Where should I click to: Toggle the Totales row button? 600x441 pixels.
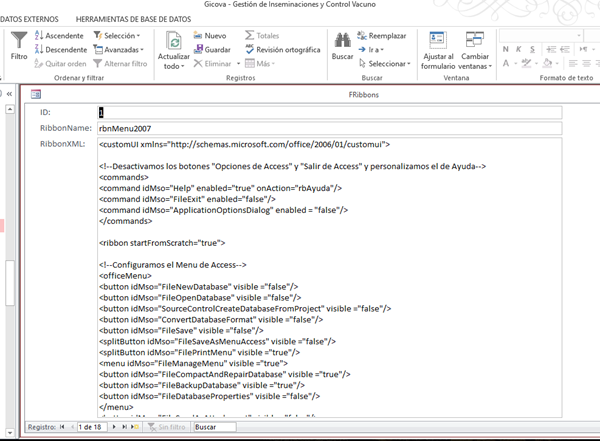click(262, 36)
